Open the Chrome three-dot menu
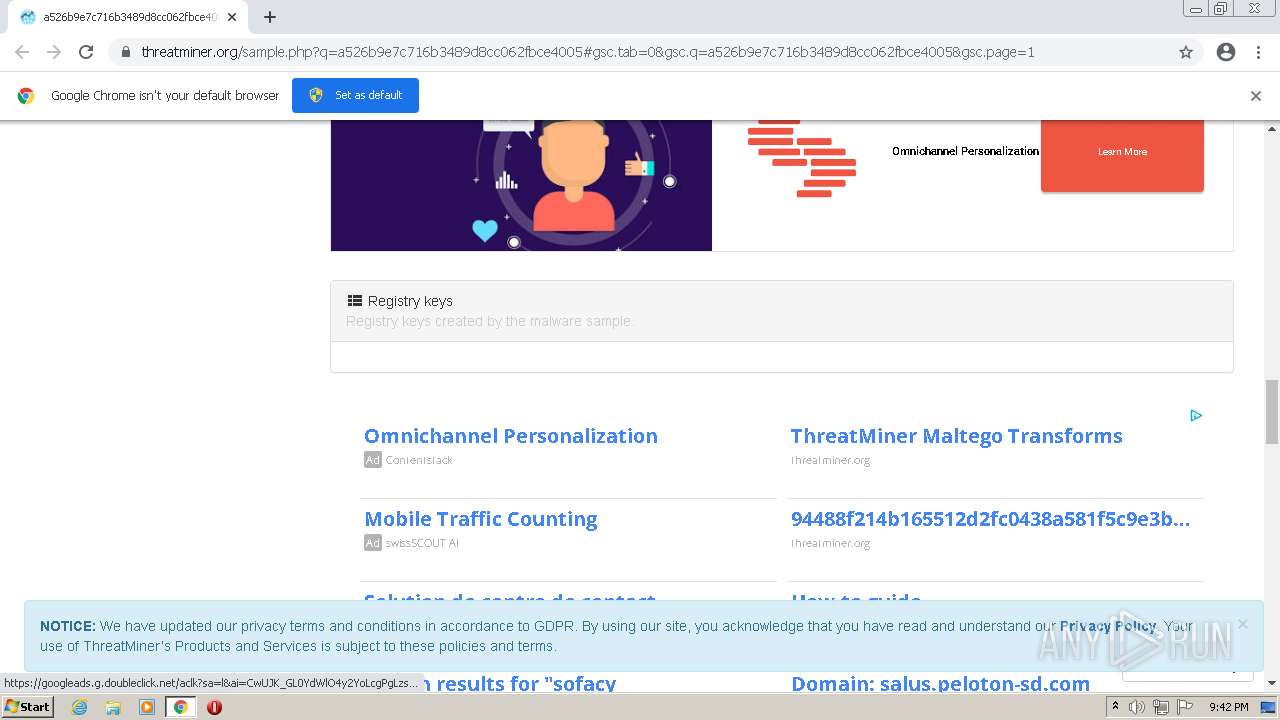 click(x=1258, y=52)
